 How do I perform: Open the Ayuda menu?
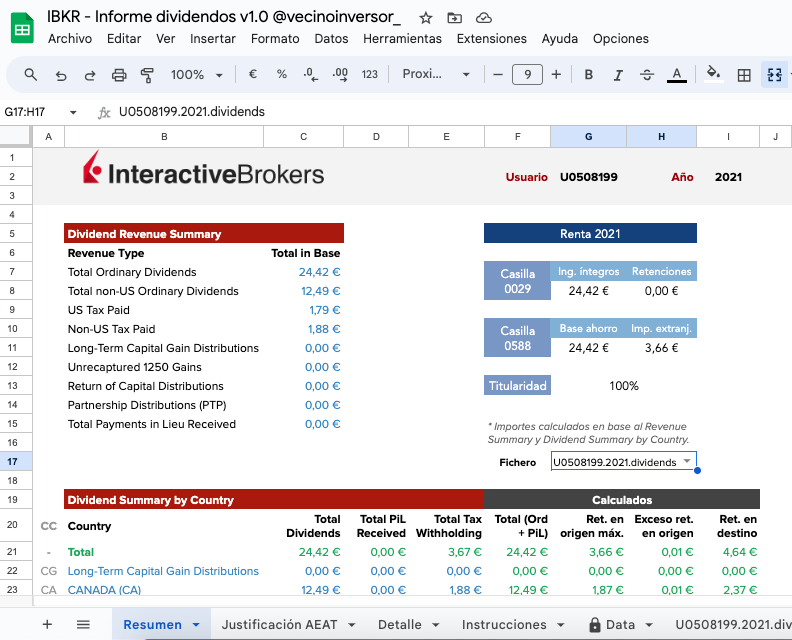pyautogui.click(x=560, y=39)
